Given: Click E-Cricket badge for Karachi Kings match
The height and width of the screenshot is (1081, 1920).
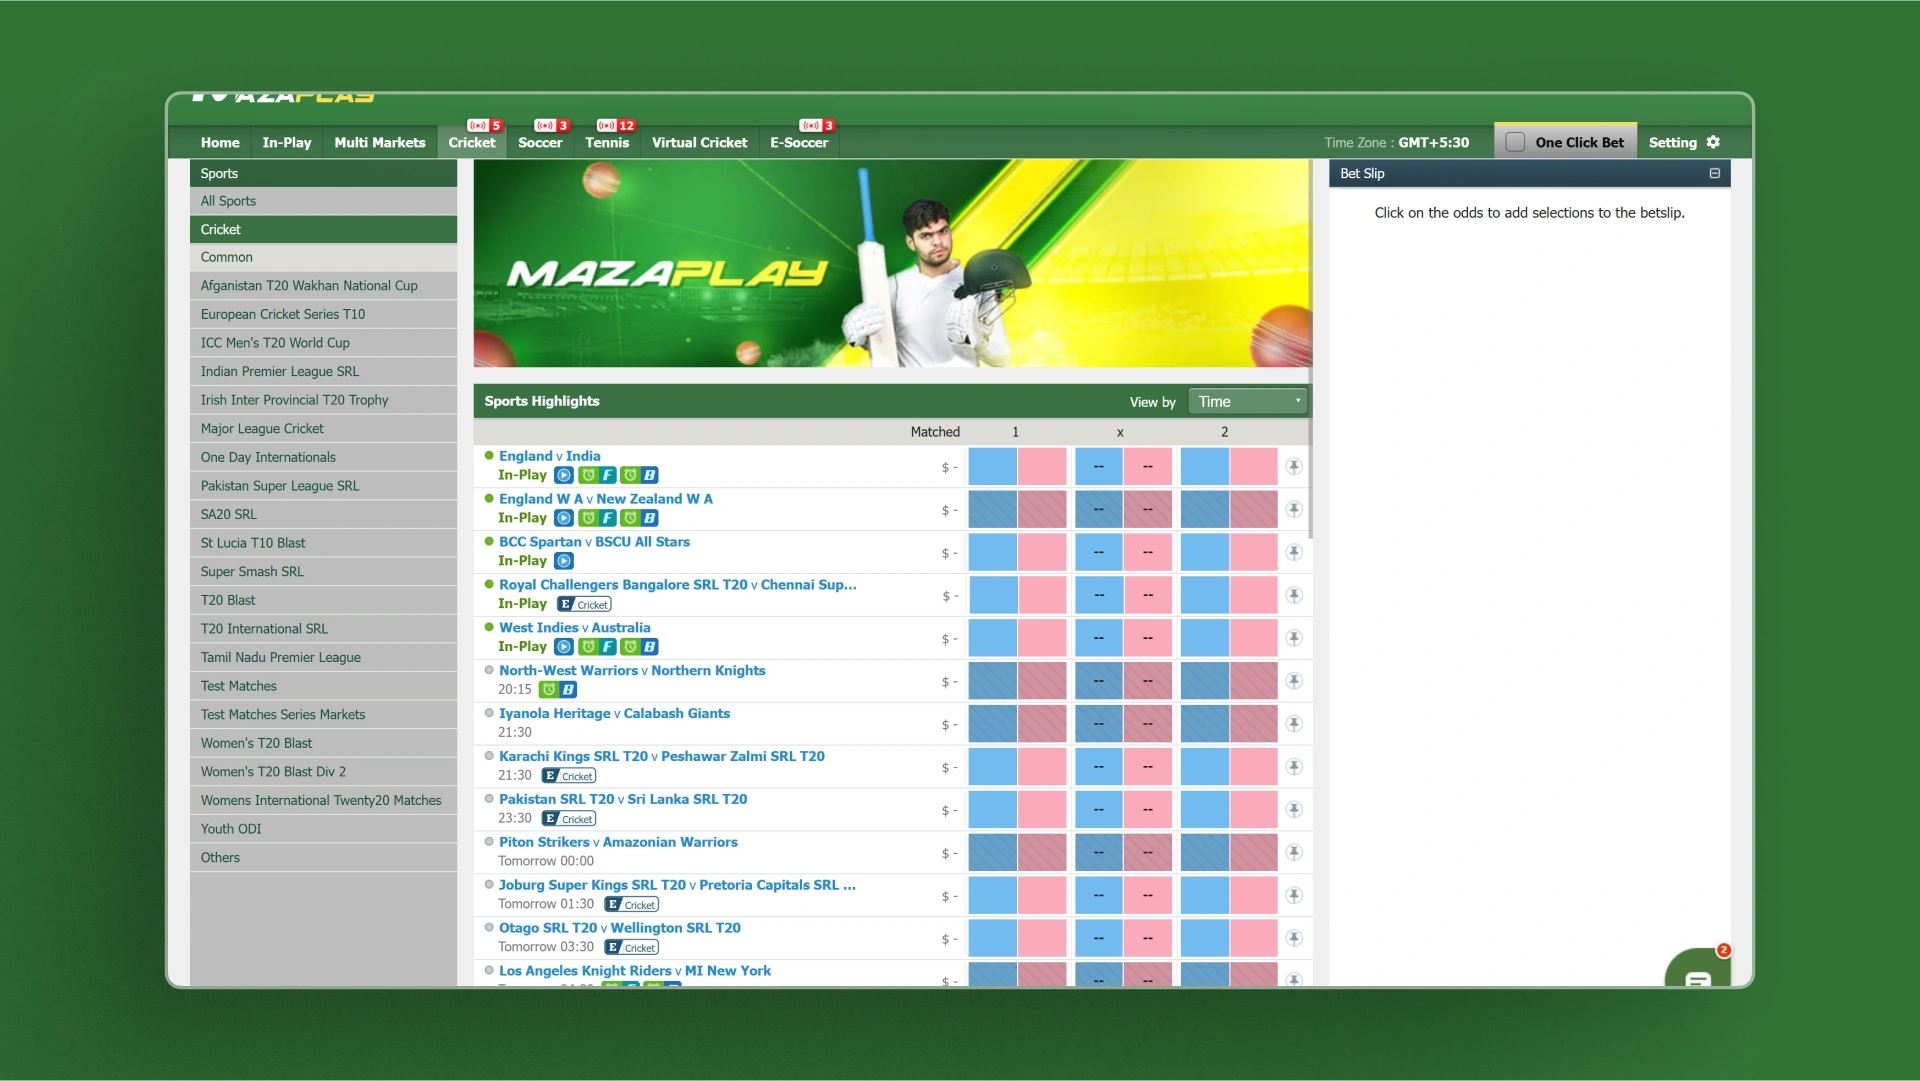Looking at the screenshot, I should (569, 776).
